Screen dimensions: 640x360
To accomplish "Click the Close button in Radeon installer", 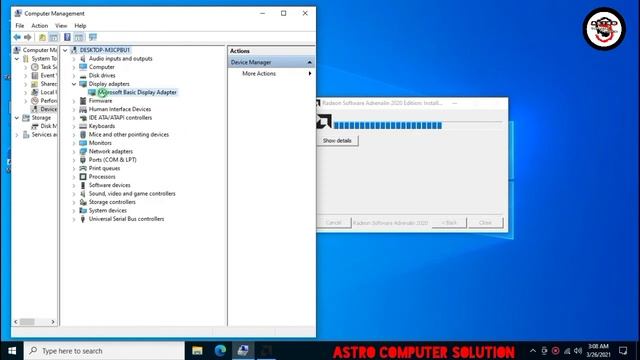I will coord(485,223).
